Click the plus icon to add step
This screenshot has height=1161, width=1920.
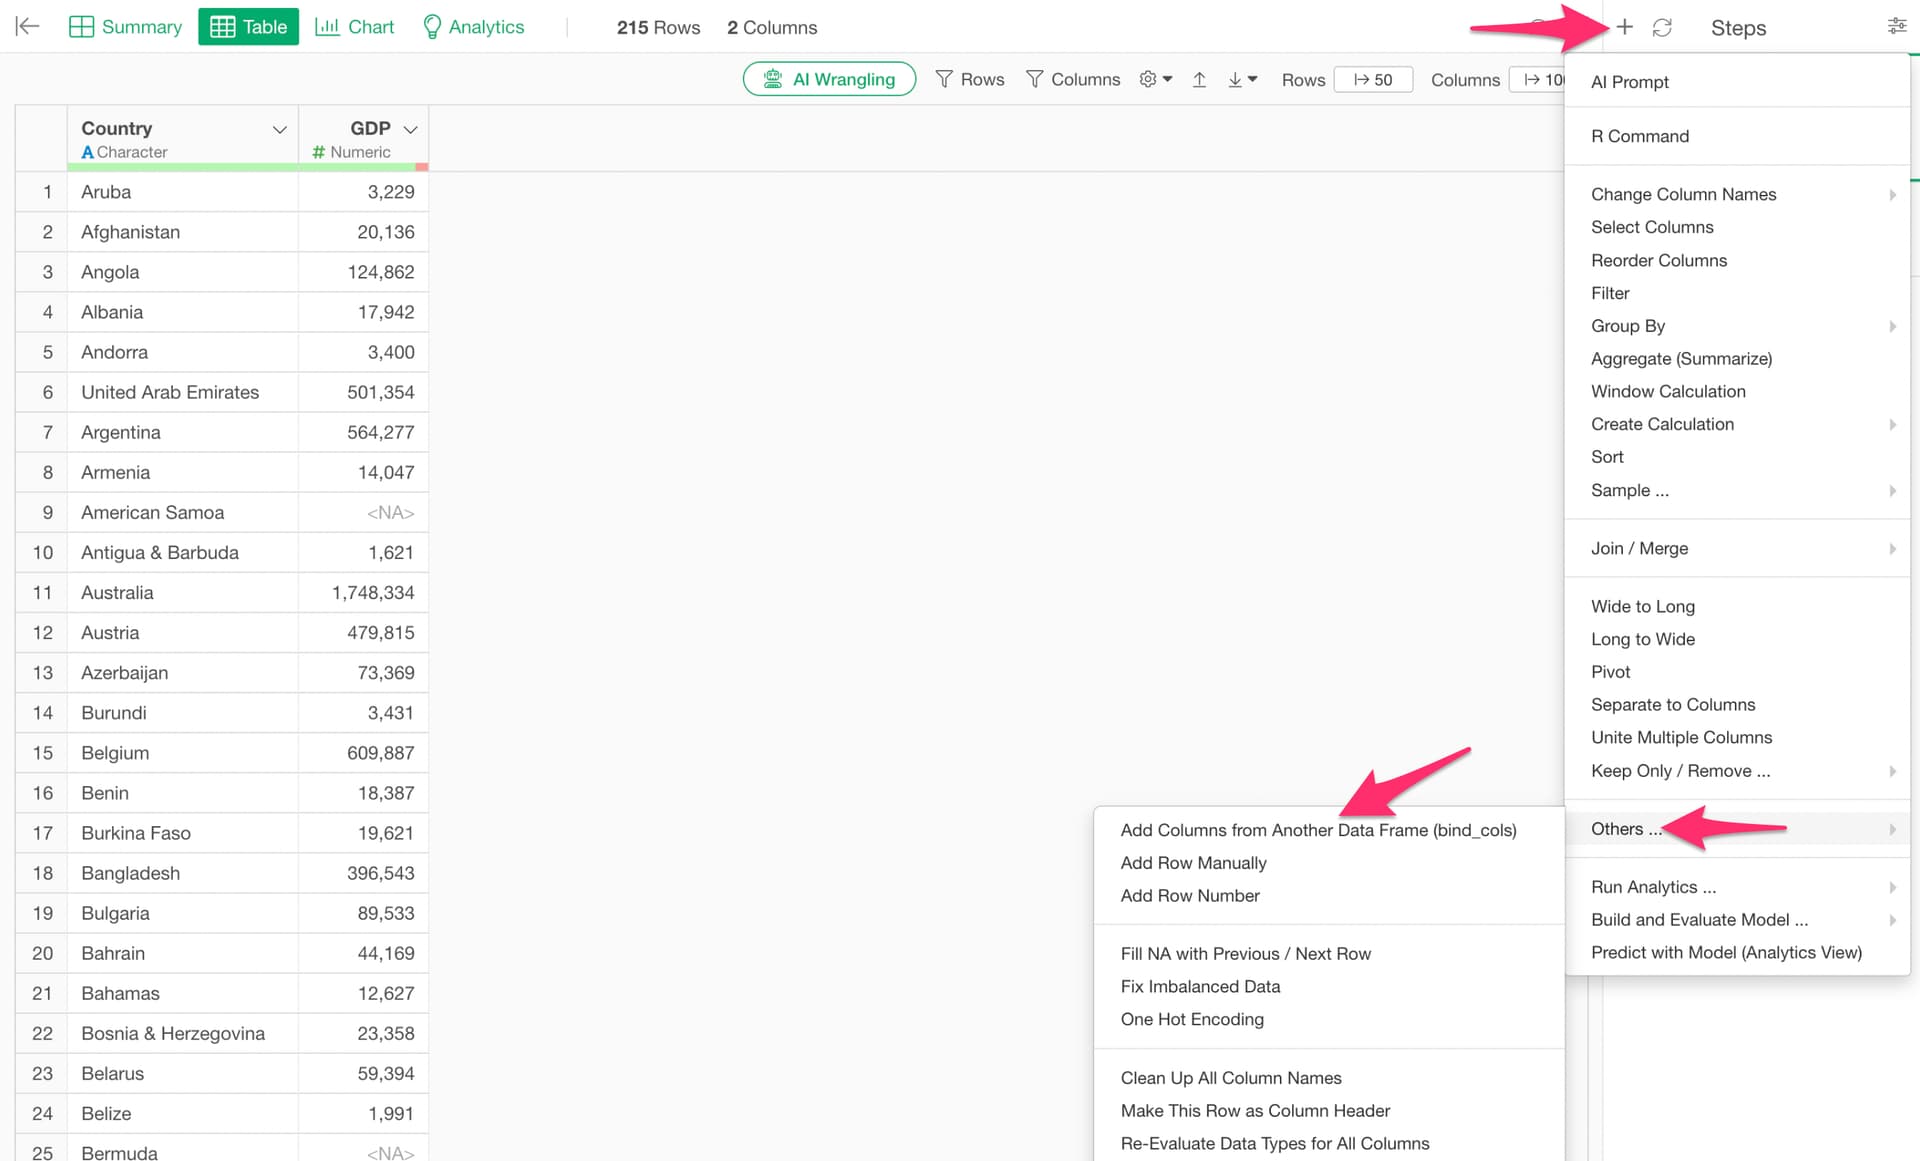tap(1624, 27)
